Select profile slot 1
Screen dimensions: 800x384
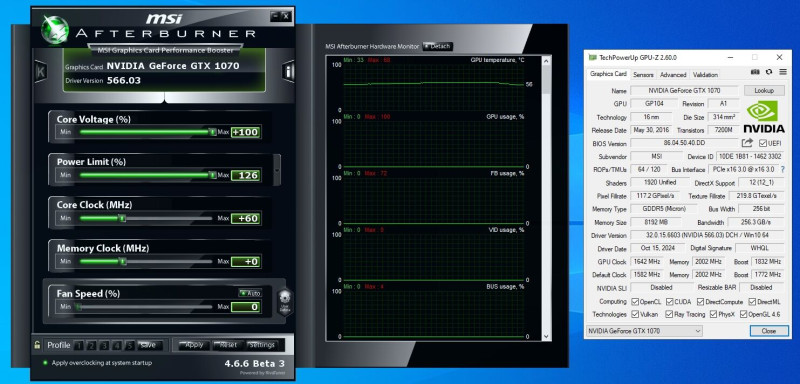tap(79, 346)
